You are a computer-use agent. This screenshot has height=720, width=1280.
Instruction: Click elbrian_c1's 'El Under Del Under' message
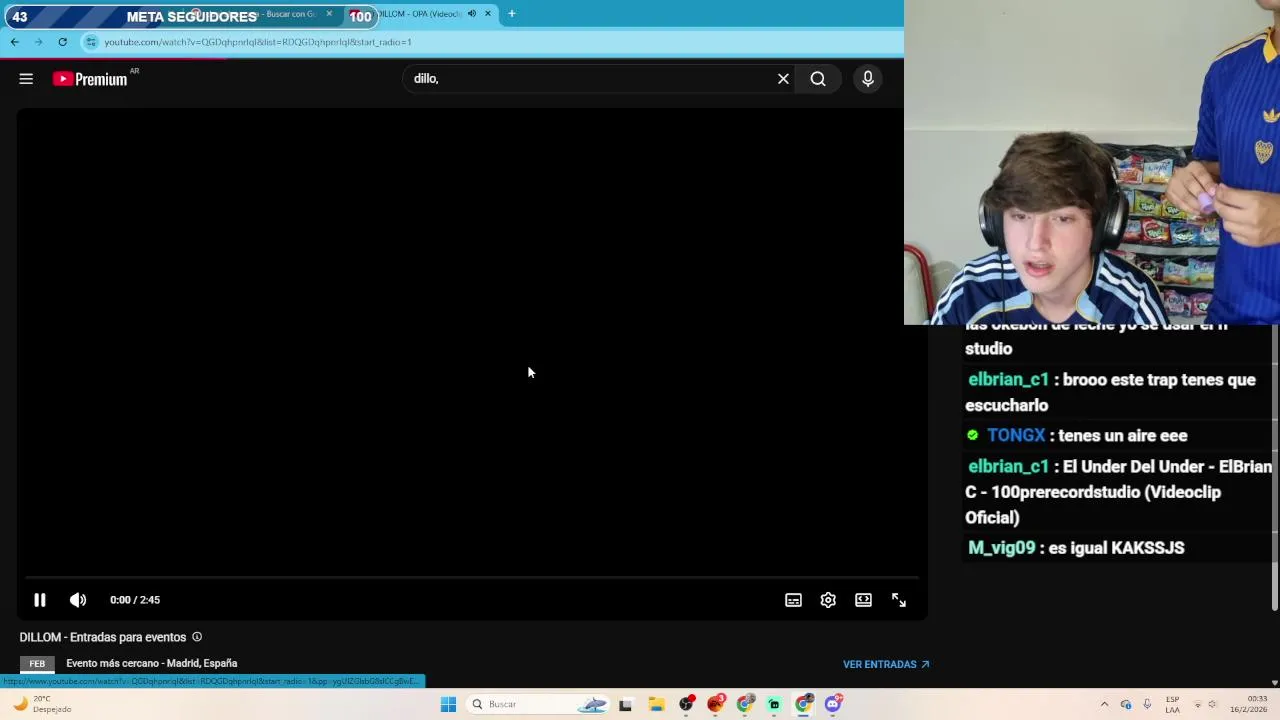[1118, 492]
